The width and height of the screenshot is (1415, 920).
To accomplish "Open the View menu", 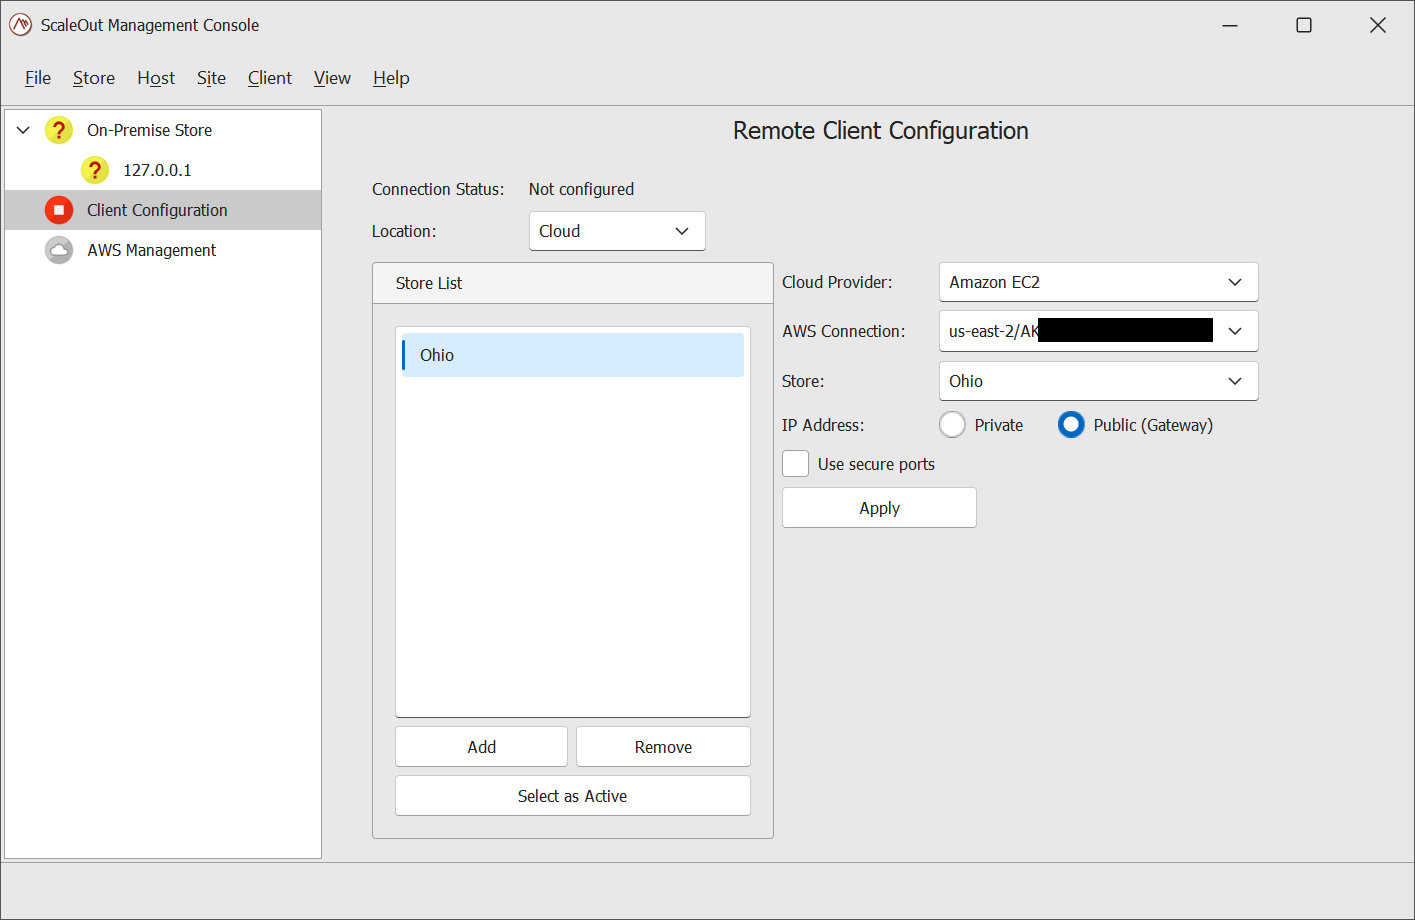I will coord(332,78).
